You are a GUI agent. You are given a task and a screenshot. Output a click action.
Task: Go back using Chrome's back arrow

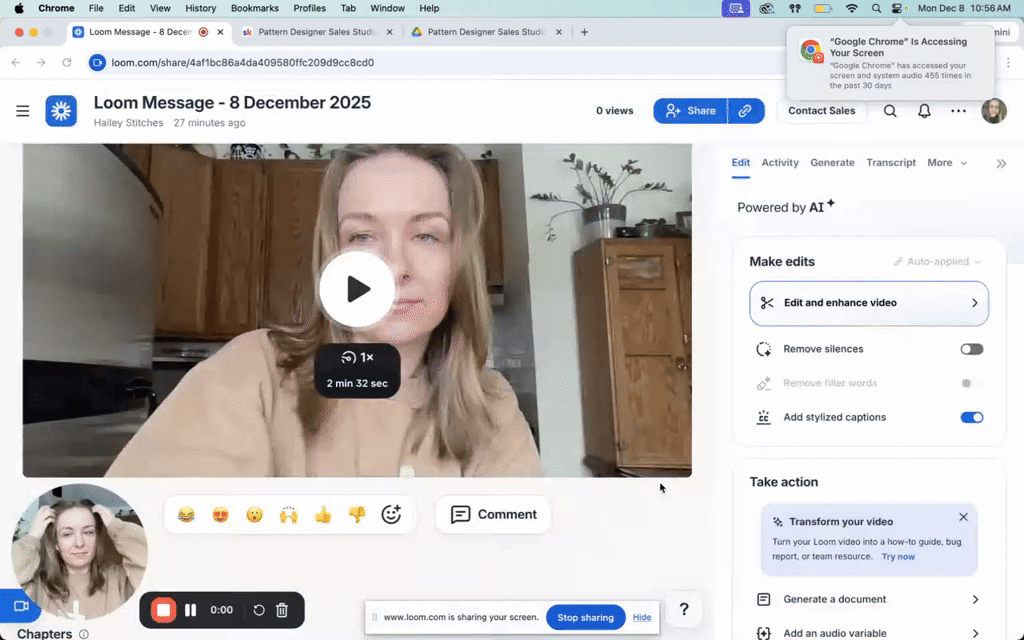coord(16,63)
